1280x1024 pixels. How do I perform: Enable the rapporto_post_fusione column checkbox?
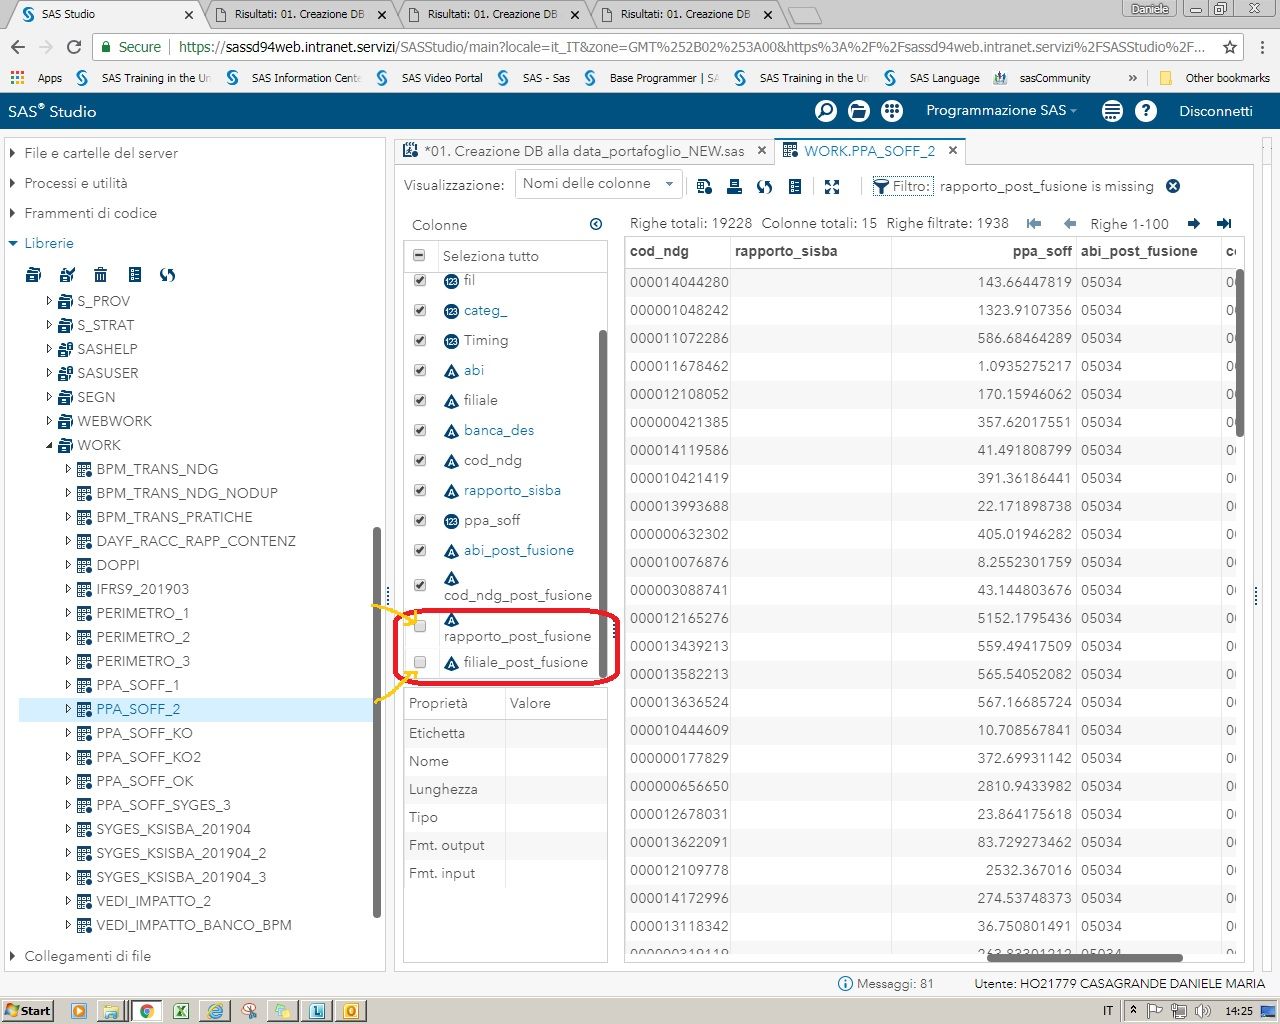[x=420, y=626]
